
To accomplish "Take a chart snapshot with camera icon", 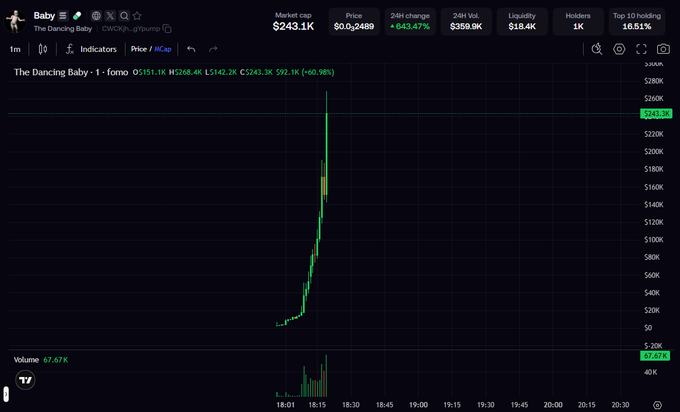I will pos(663,49).
